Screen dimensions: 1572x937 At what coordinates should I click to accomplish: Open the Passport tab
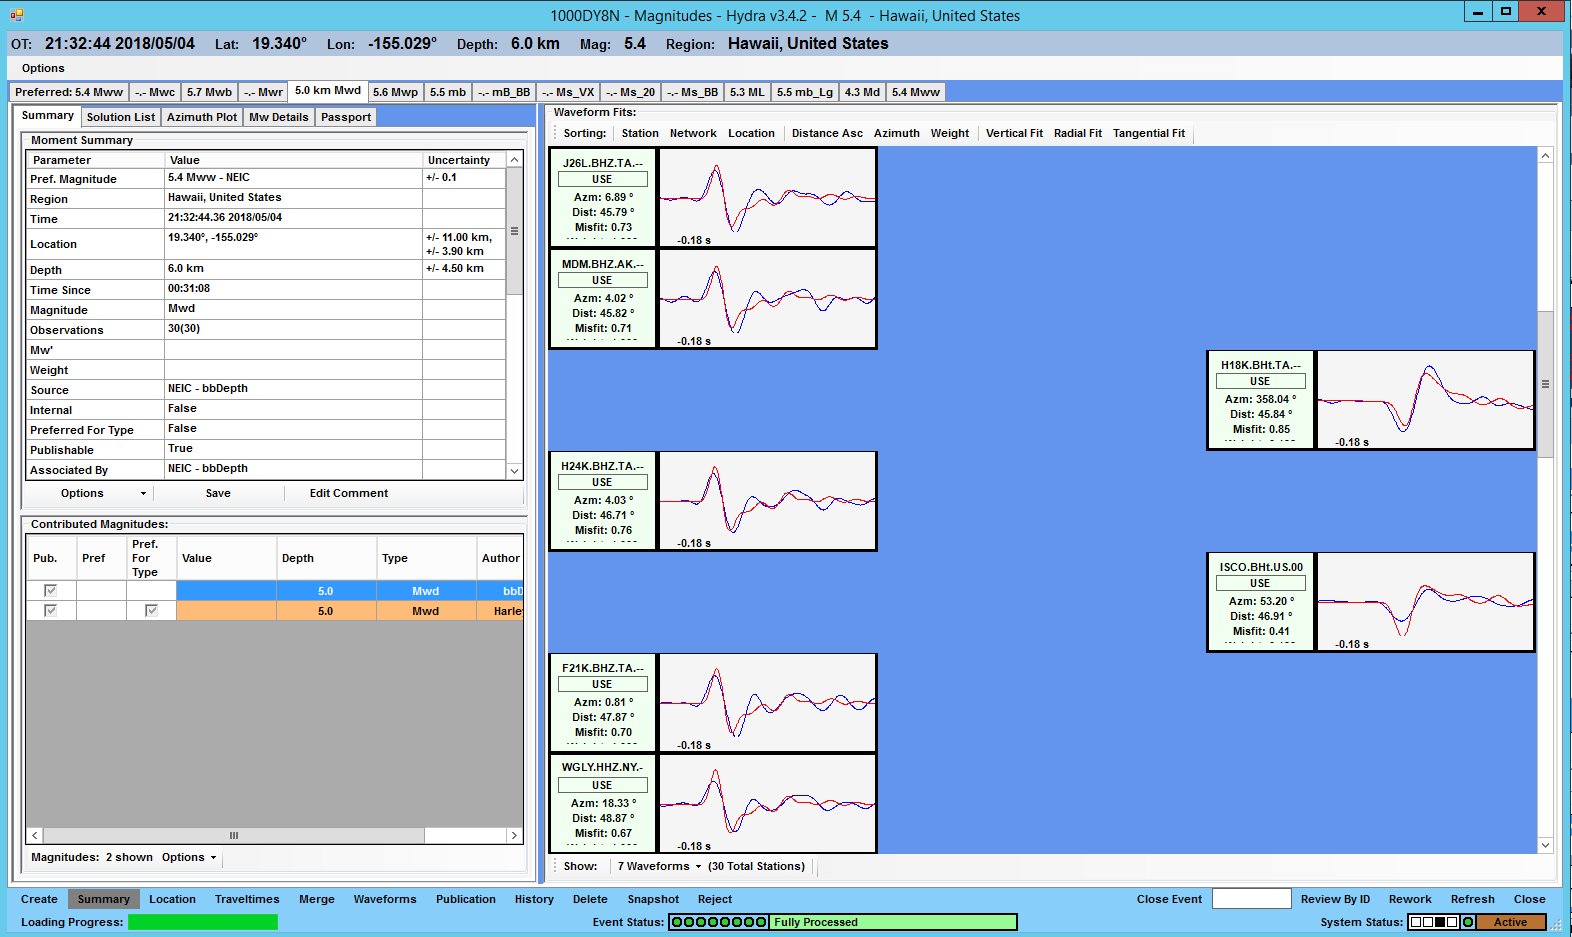click(x=346, y=117)
